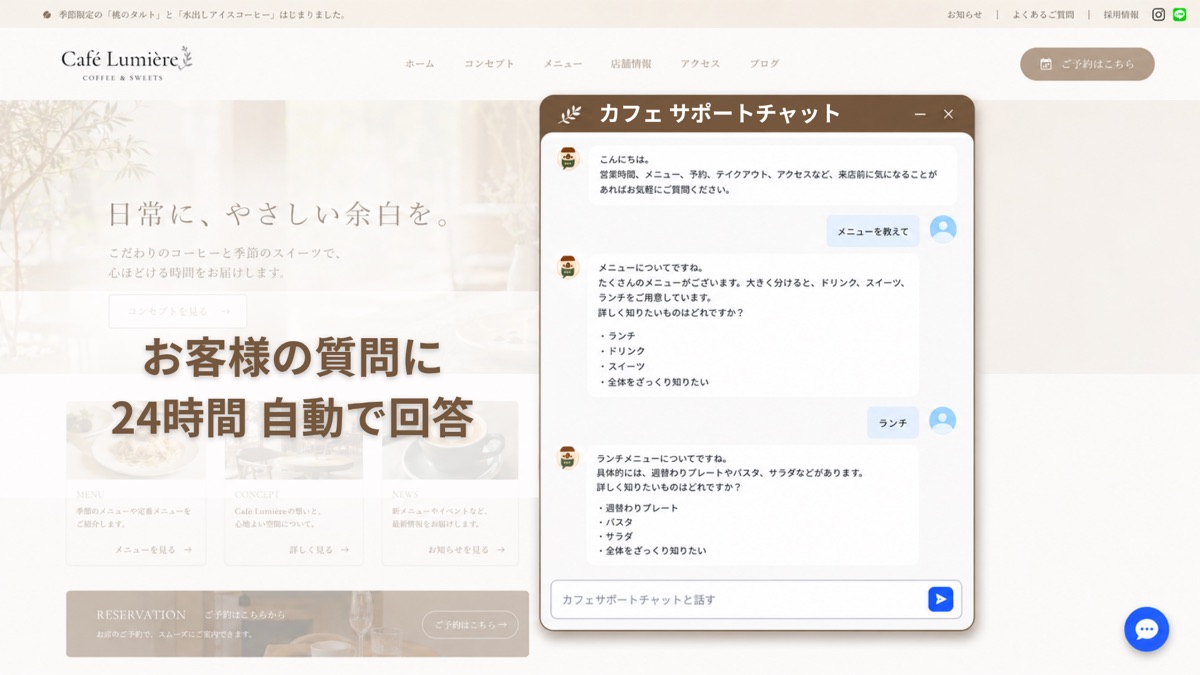This screenshot has width=1200, height=675.
Task: Click the Café Lumière logo
Action: click(126, 63)
